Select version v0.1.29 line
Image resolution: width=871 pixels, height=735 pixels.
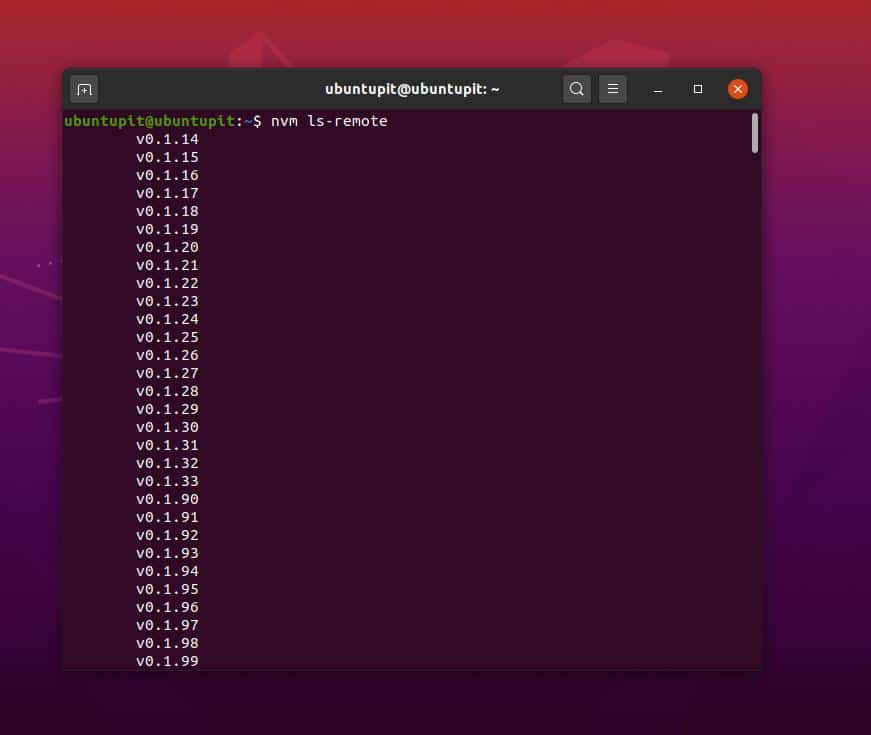click(x=167, y=409)
